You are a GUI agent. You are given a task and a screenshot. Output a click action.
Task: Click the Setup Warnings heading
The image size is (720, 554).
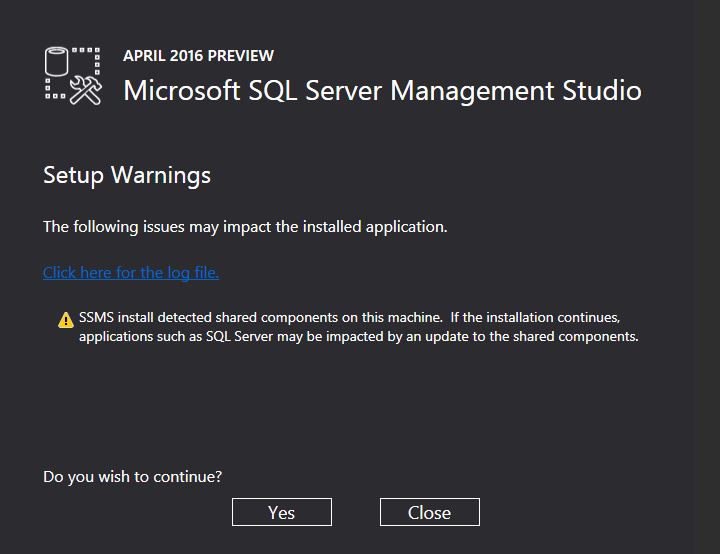[127, 175]
